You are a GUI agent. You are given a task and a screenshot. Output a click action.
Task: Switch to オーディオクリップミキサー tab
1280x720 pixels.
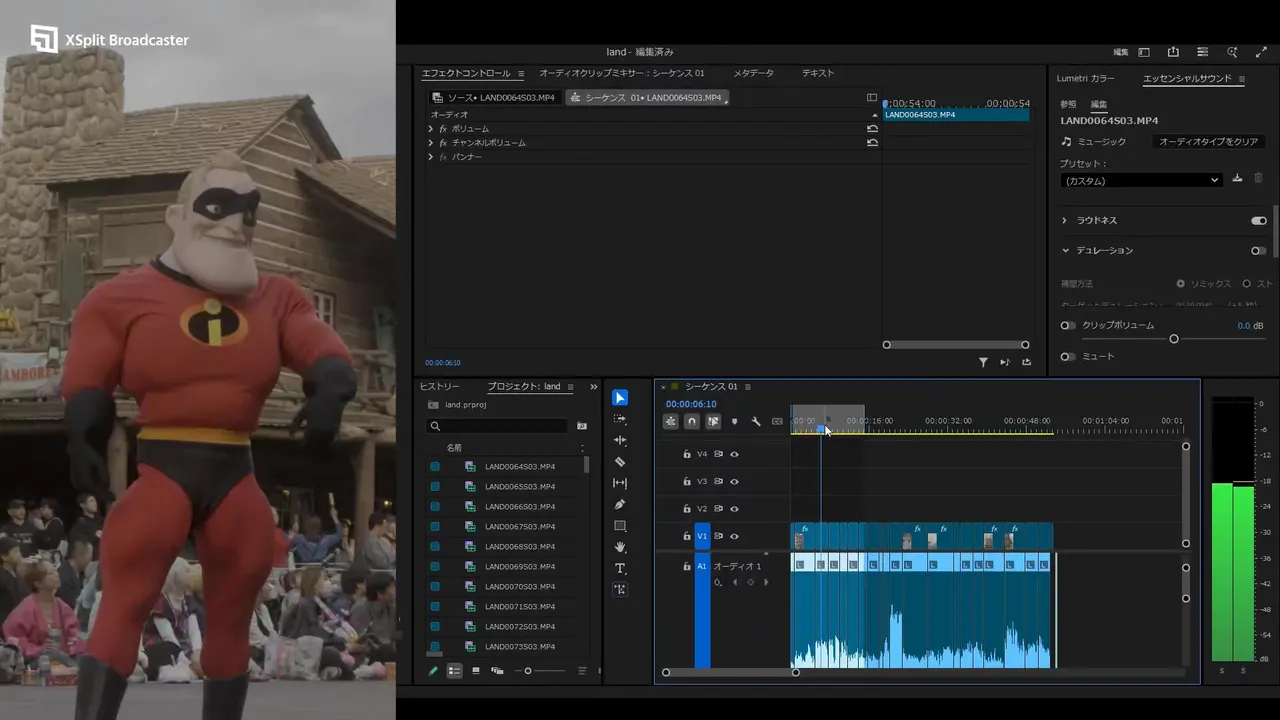click(x=622, y=73)
